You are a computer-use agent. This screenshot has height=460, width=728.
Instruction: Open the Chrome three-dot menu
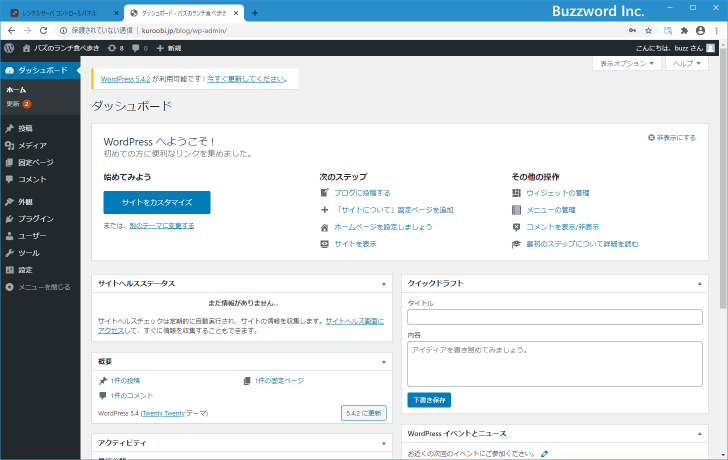click(x=717, y=31)
